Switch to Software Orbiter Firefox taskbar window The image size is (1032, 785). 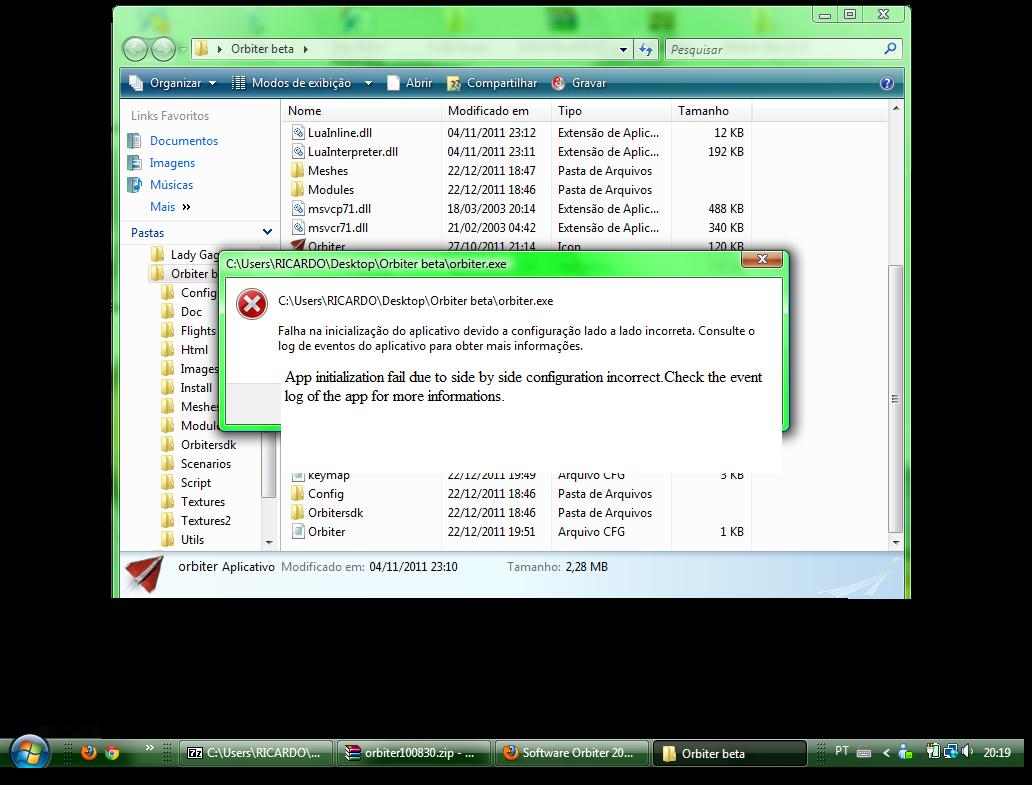tap(571, 753)
